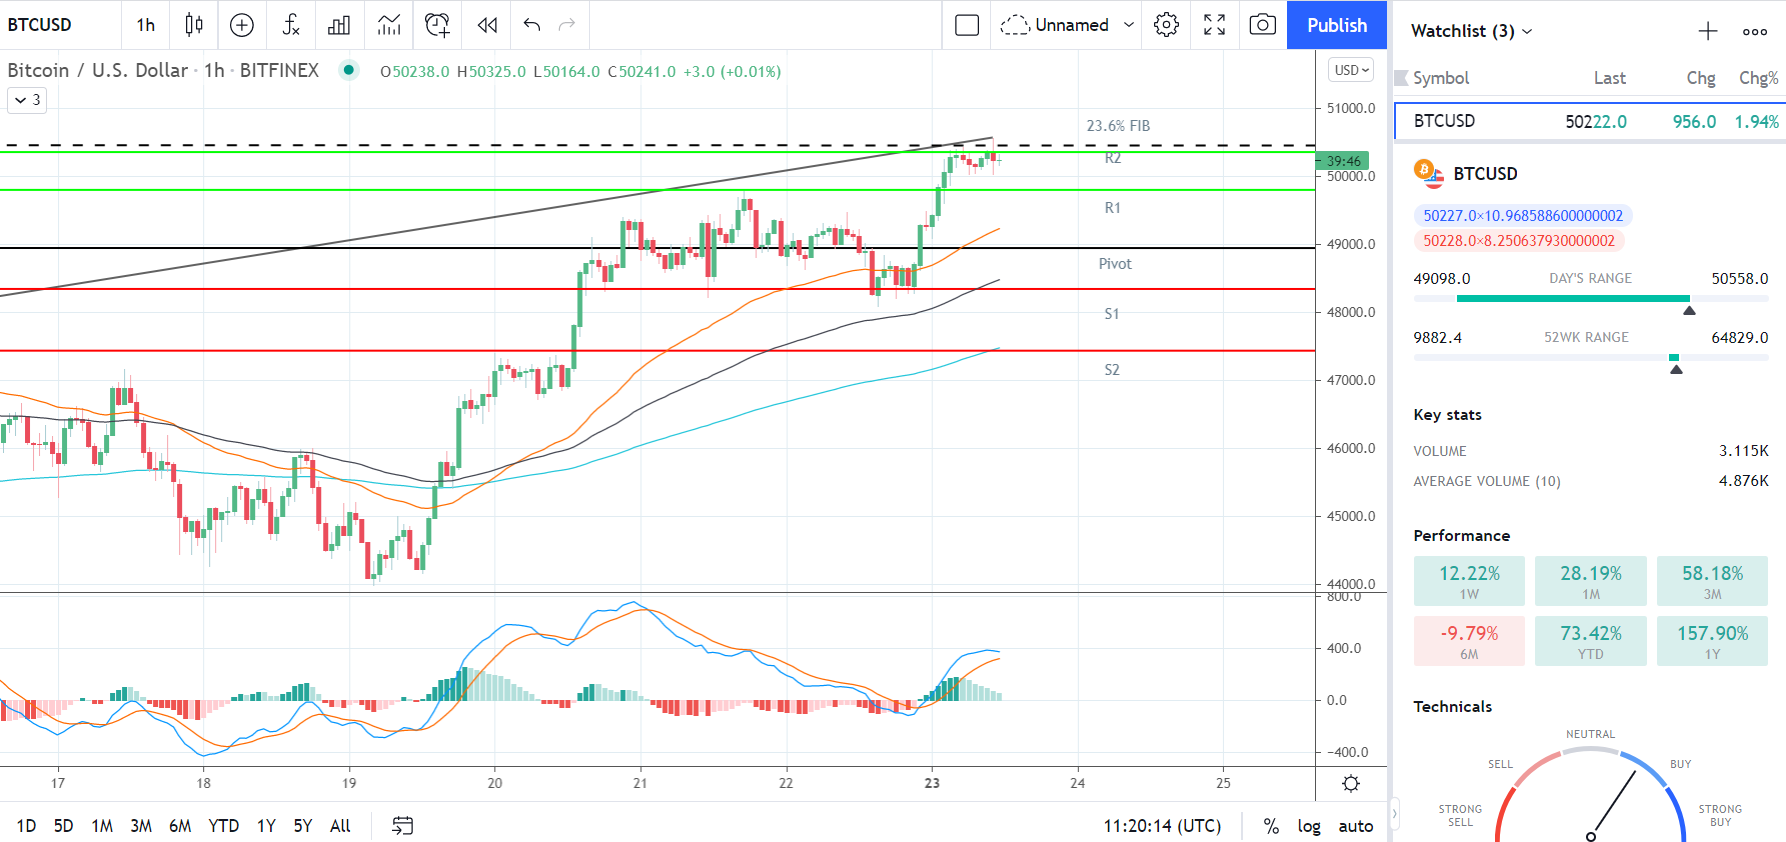Viewport: 1786px width, 842px height.
Task: Open the Unnamed layout dropdown arrow
Action: (x=1129, y=25)
